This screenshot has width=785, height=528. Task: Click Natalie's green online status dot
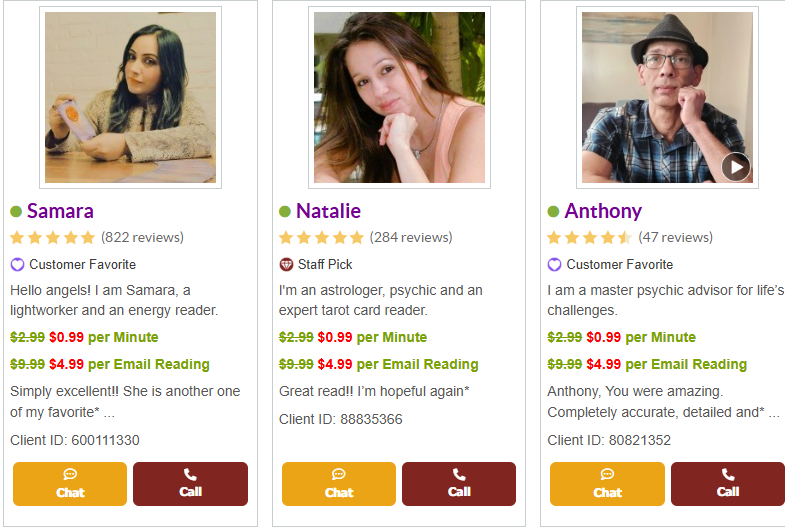(x=285, y=212)
